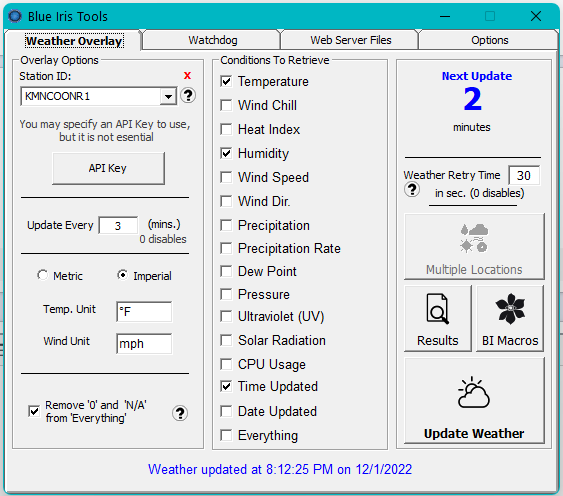This screenshot has height=496, width=563.
Task: Enable the Ultraviolet (UV) checkbox
Action: [x=226, y=316]
